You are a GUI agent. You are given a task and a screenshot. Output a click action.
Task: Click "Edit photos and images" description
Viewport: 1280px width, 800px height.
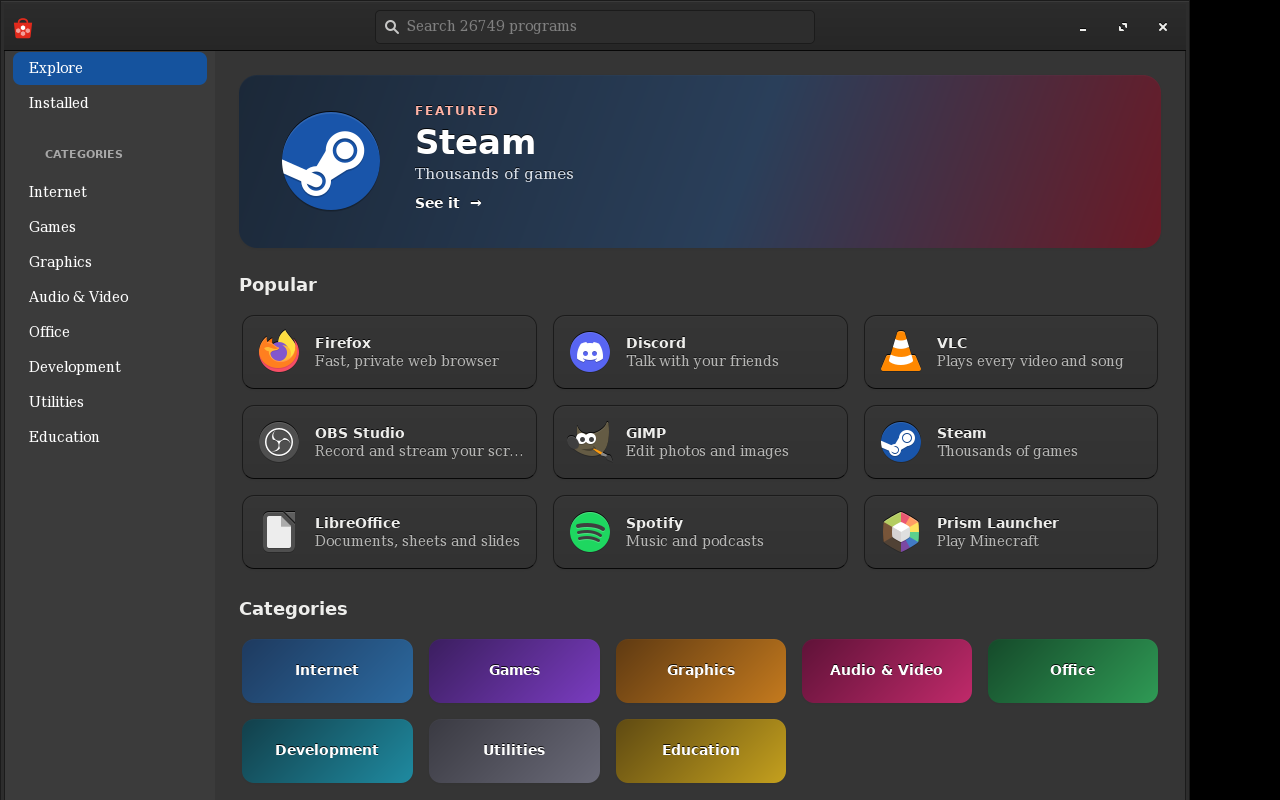707,451
